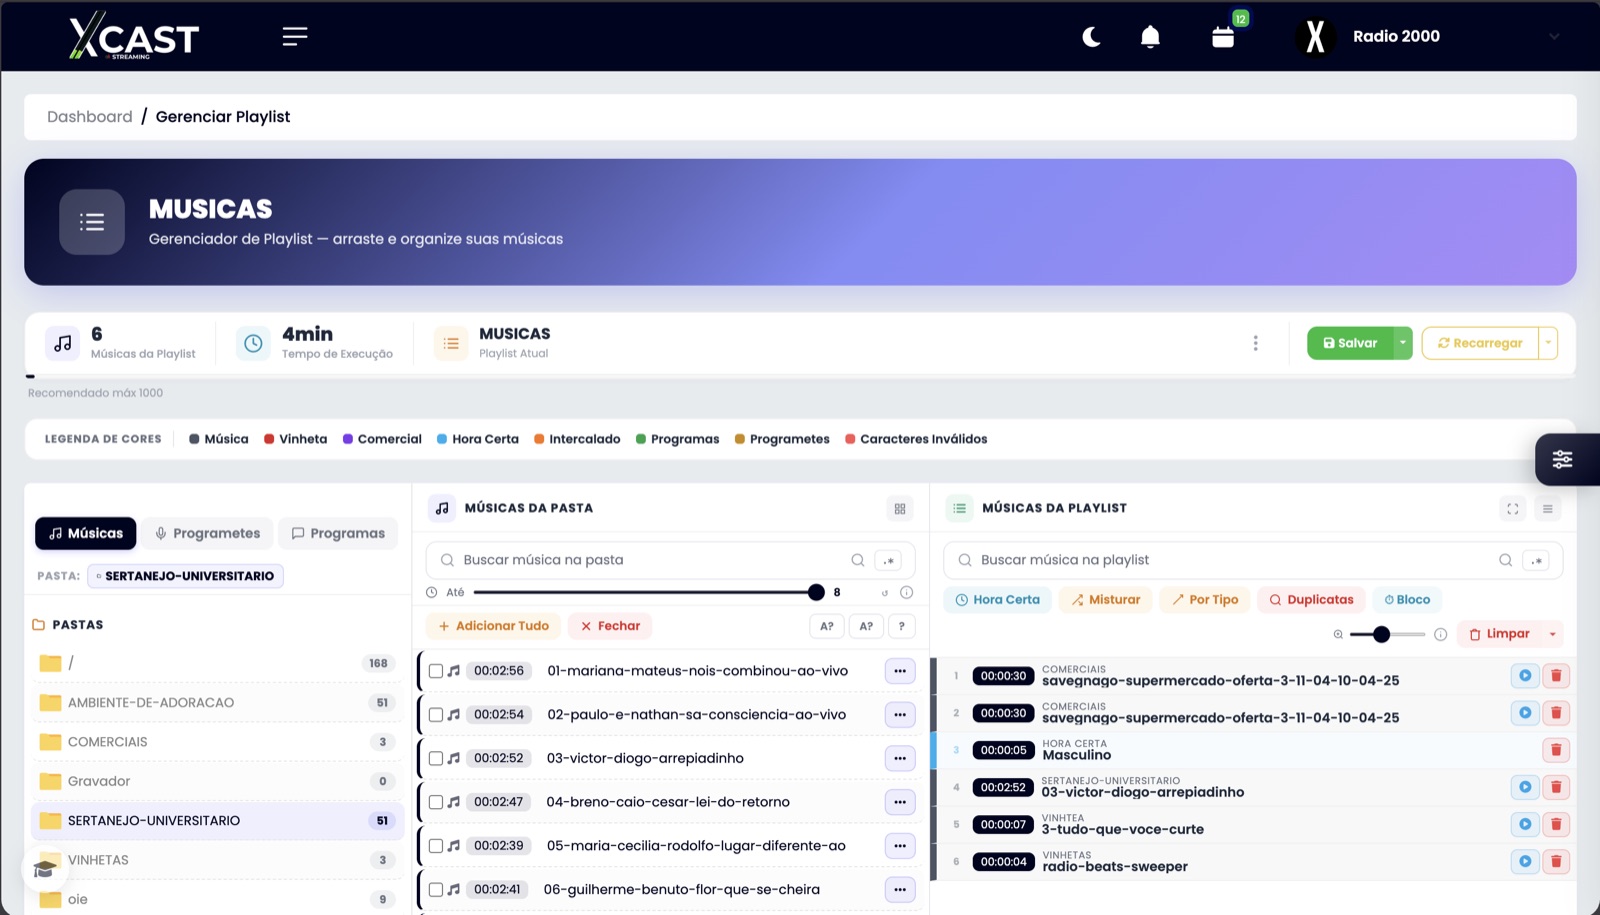
Task: Open the VINHETAS folder
Action: coord(217,860)
